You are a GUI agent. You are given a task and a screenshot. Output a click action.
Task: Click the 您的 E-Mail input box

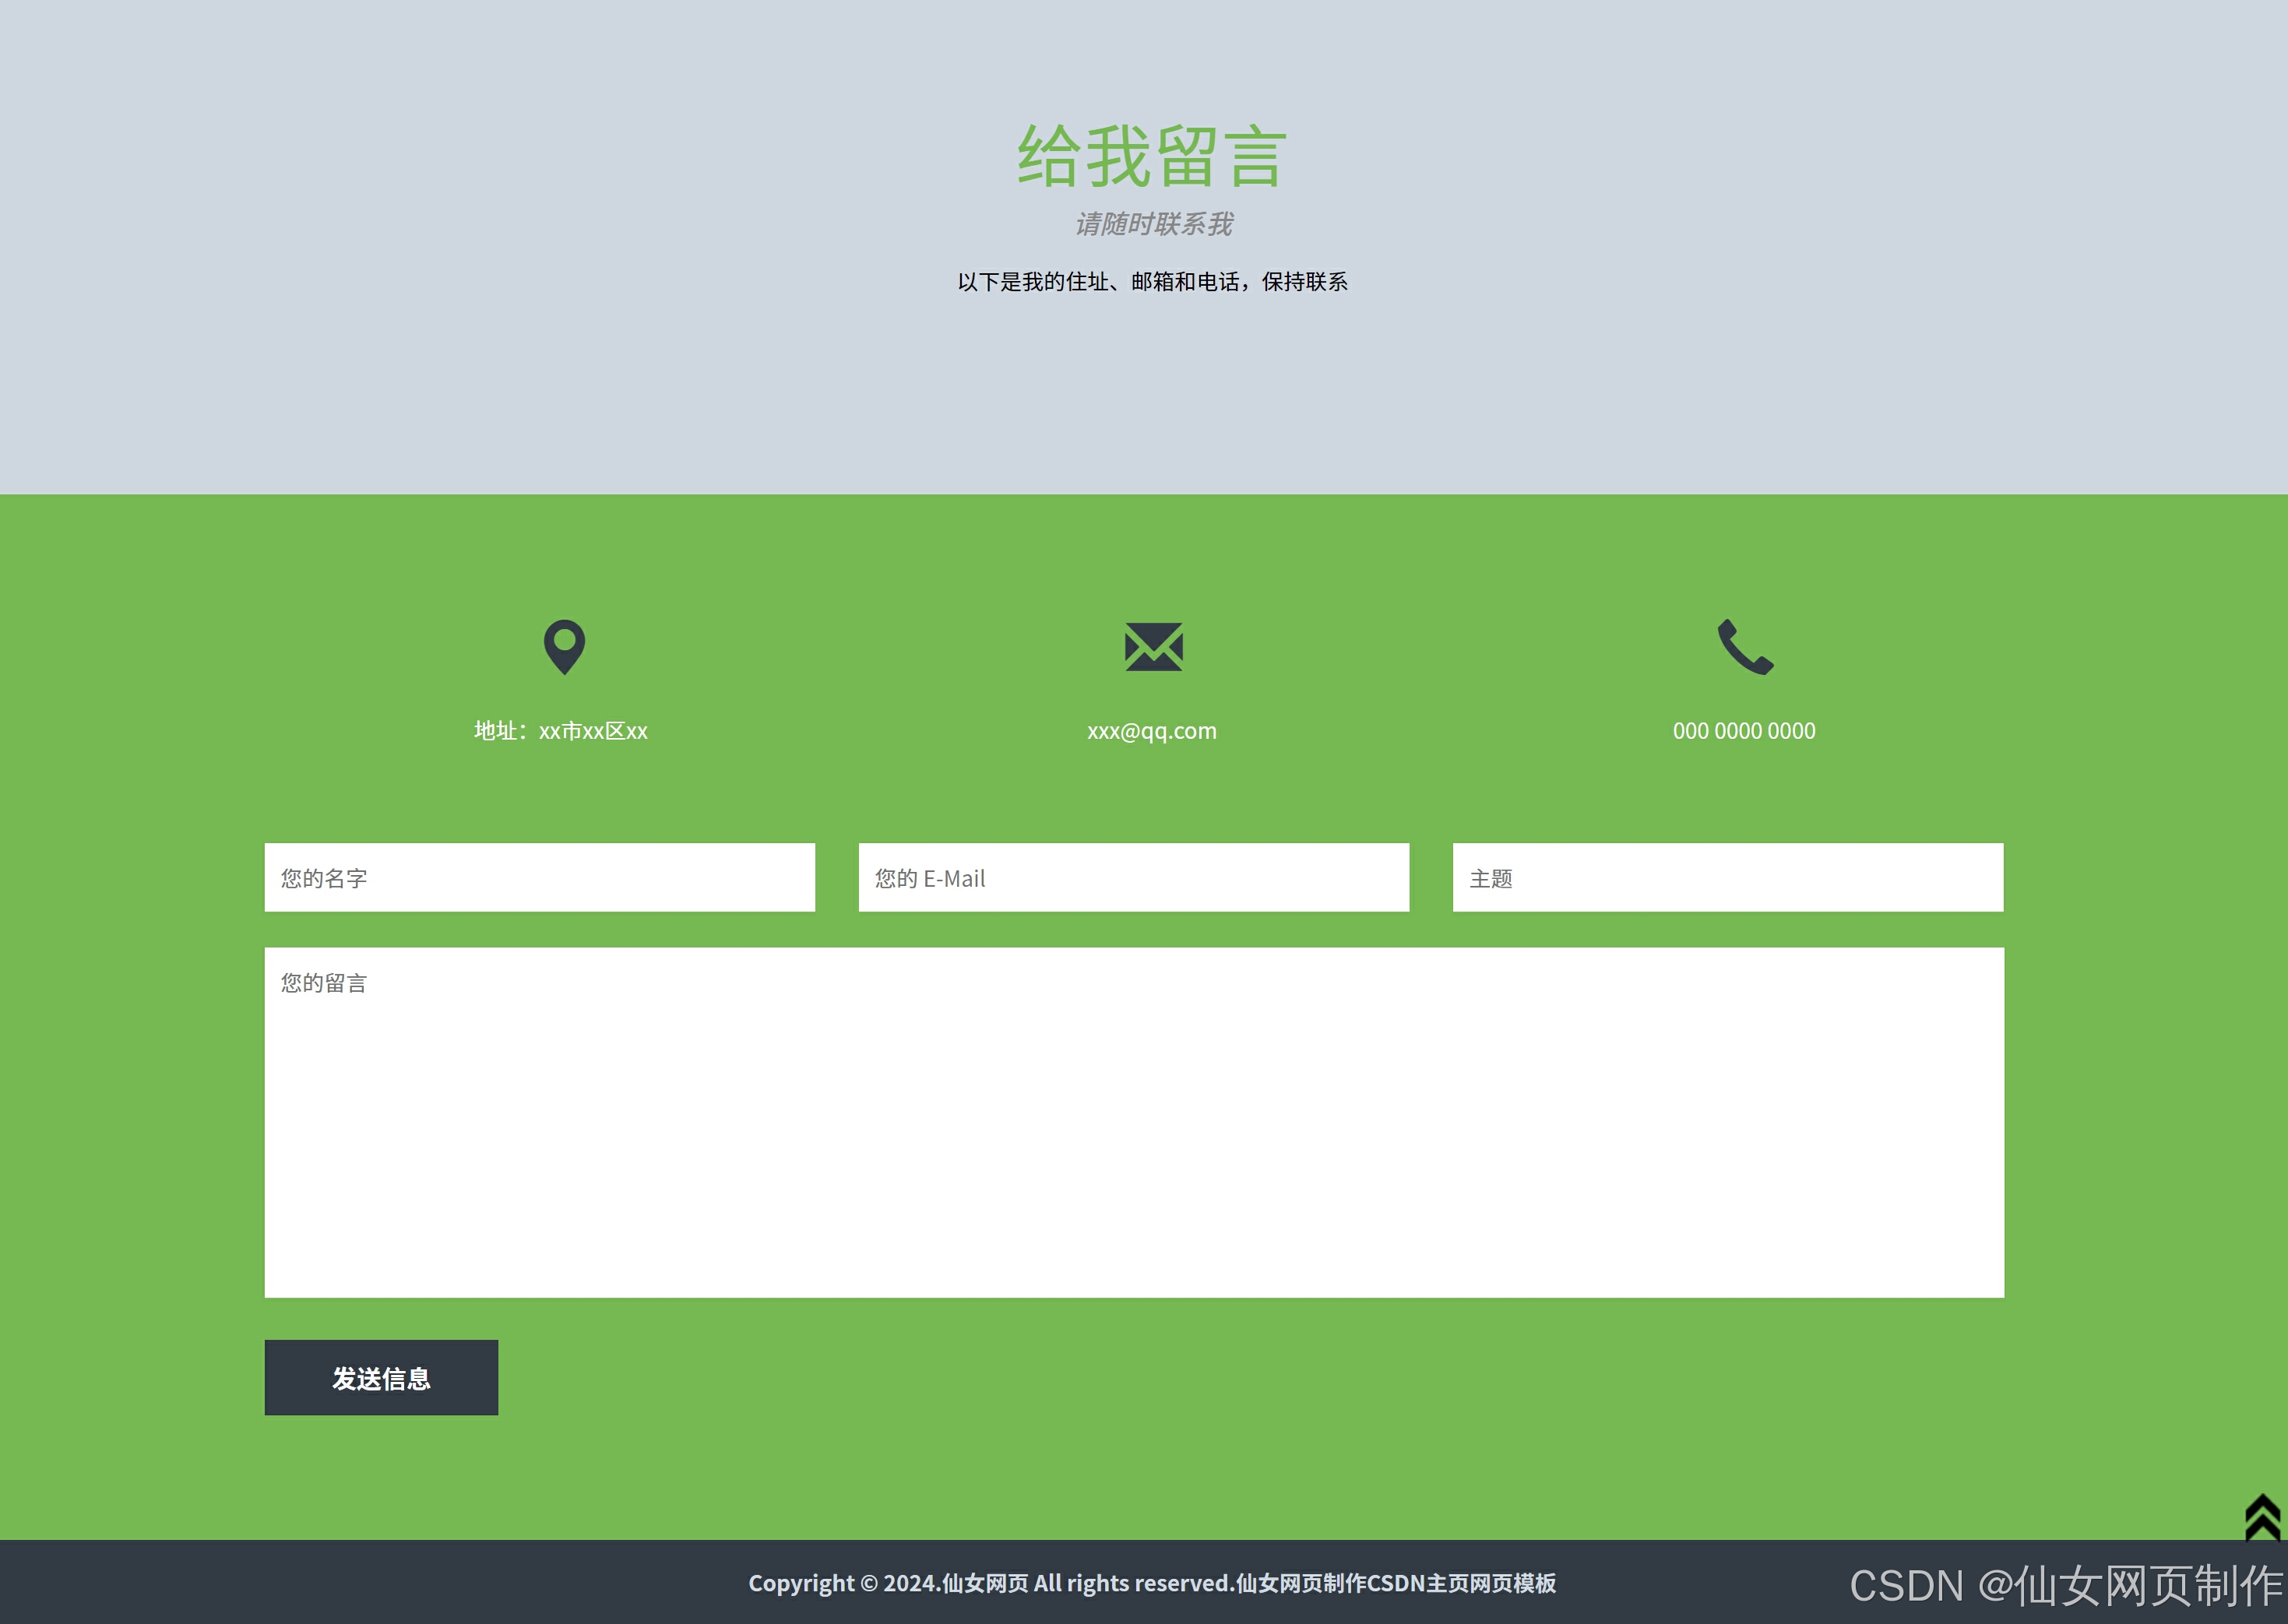(x=1133, y=877)
